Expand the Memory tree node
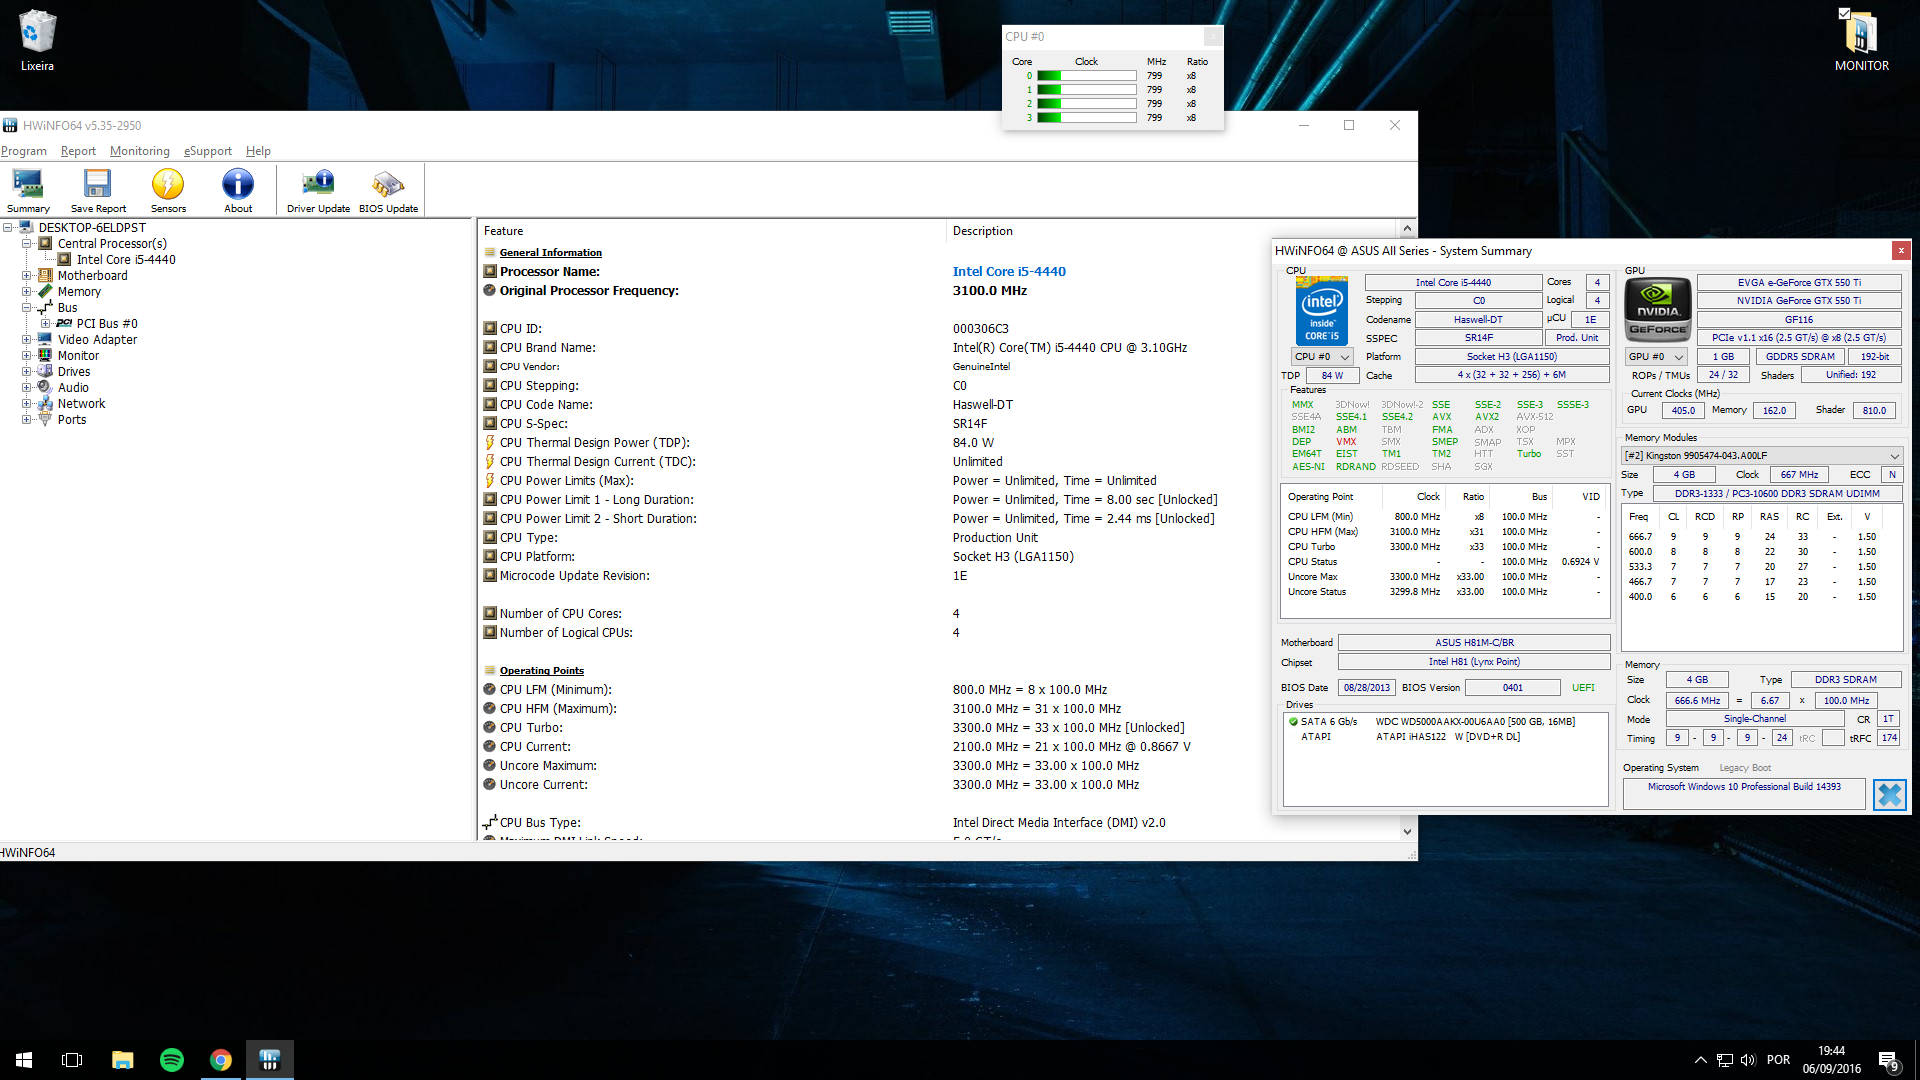Image resolution: width=1920 pixels, height=1080 pixels. (x=27, y=292)
